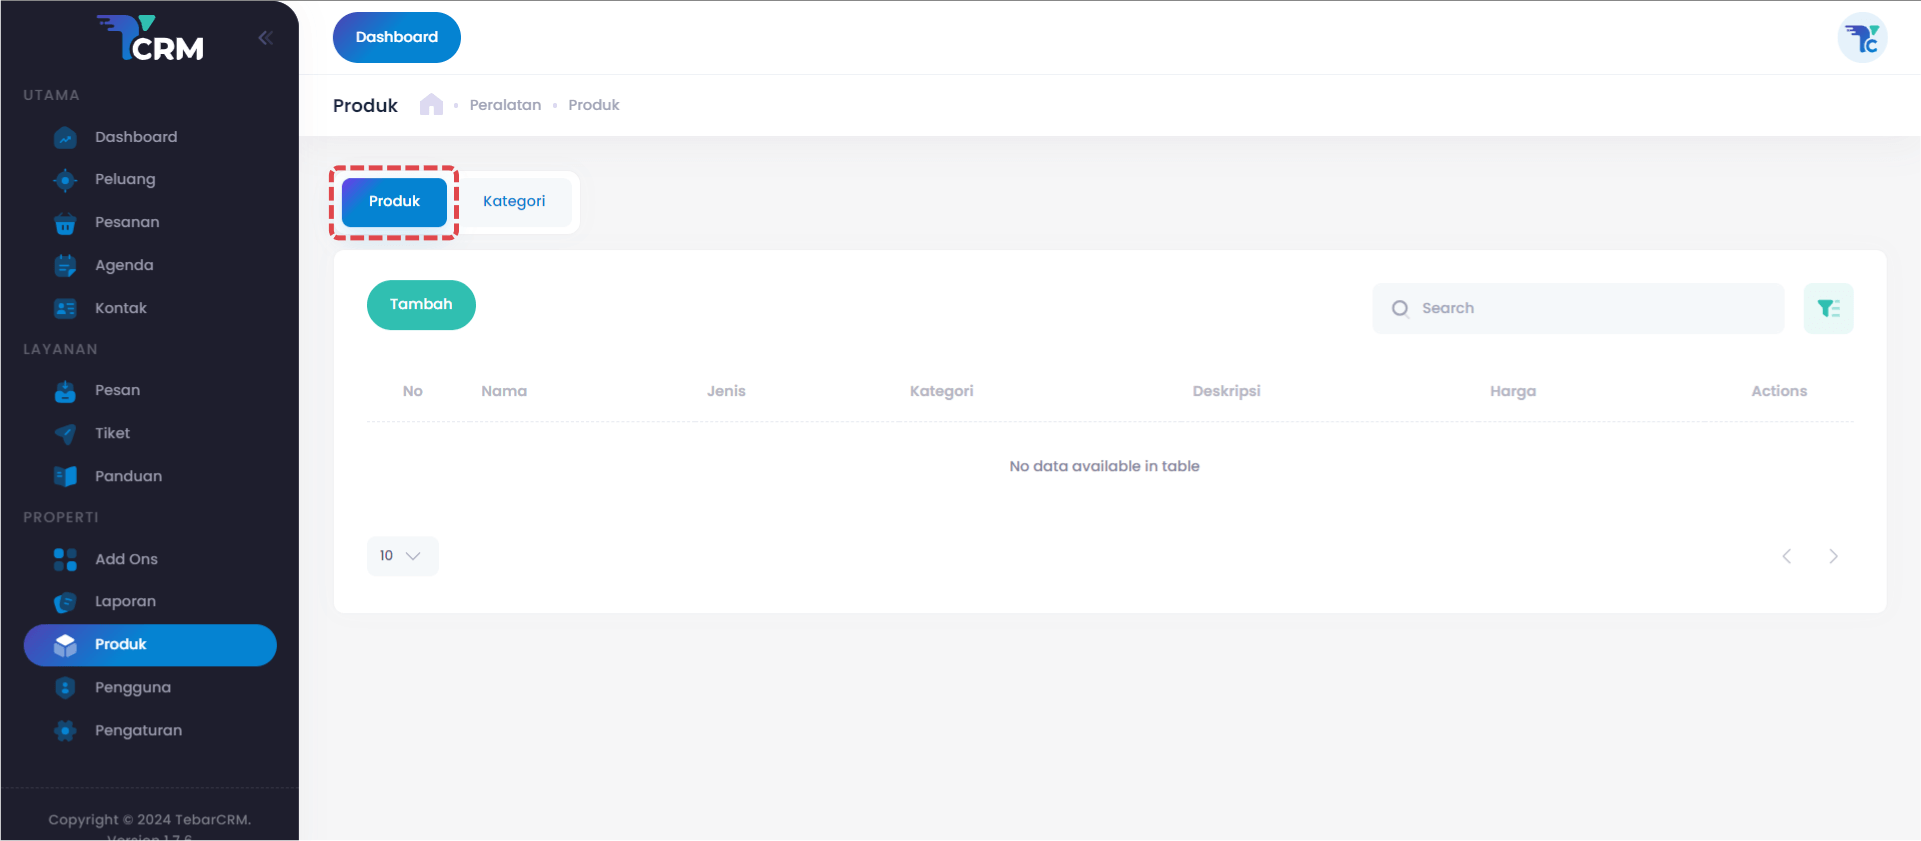
Task: Click the home icon in breadcrumb
Action: point(431,105)
